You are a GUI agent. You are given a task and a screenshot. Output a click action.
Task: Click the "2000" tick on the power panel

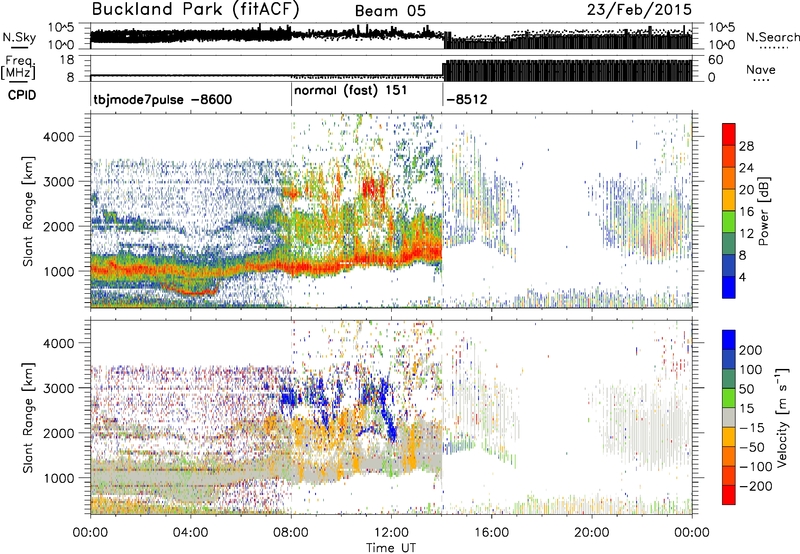point(58,227)
